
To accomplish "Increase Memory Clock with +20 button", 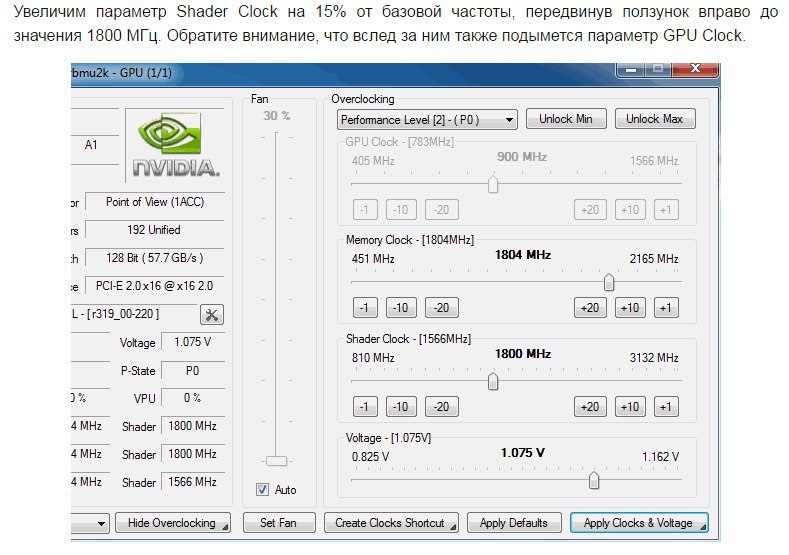I will 590,308.
